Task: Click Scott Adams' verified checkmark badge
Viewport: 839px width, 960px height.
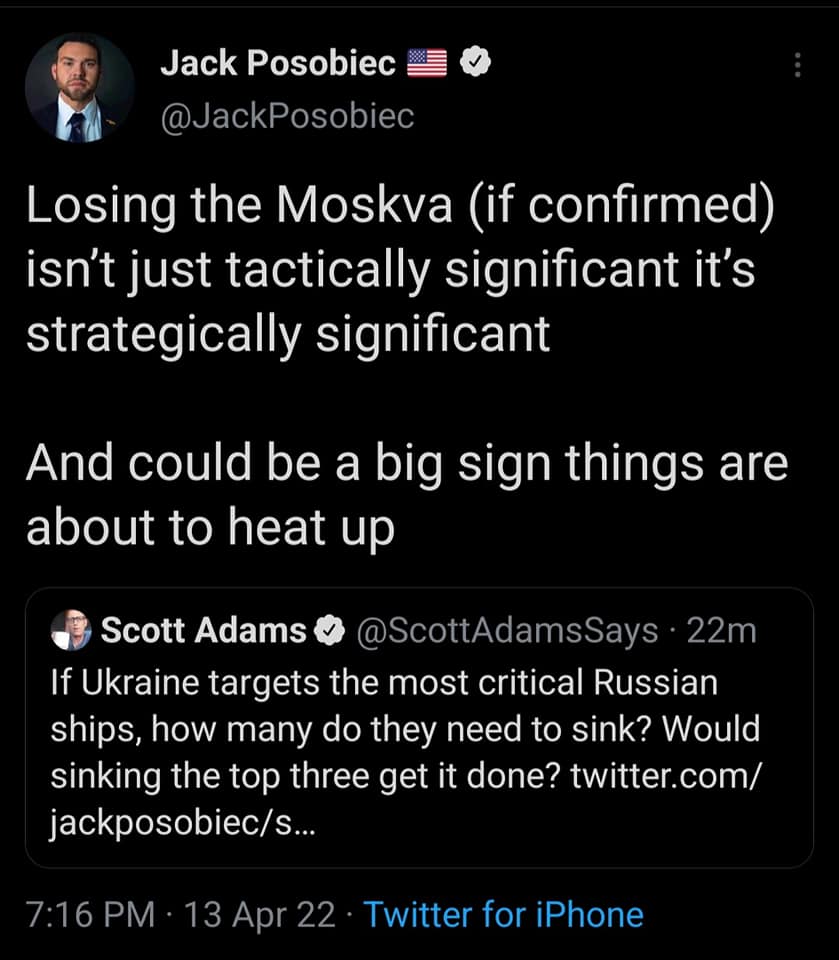Action: click(x=327, y=630)
